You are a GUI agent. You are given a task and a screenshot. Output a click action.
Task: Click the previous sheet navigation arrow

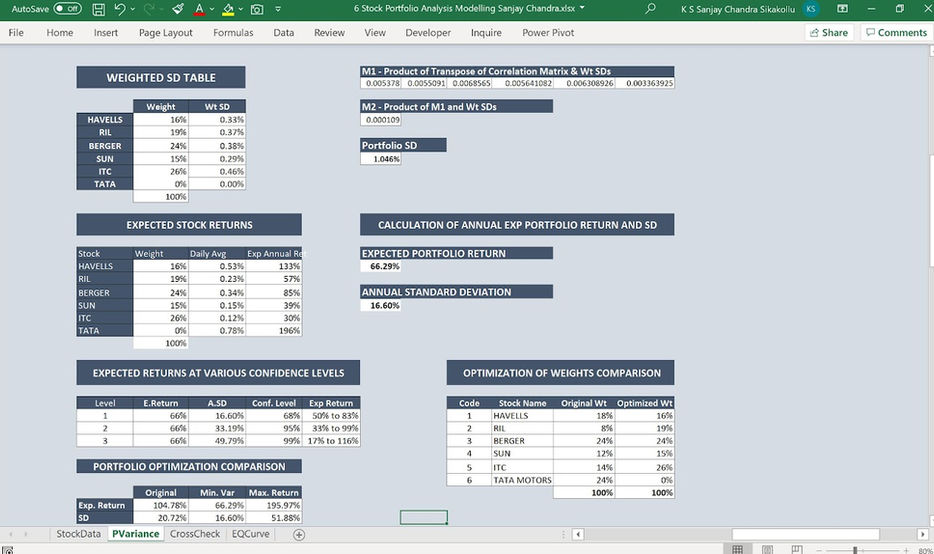[10, 534]
